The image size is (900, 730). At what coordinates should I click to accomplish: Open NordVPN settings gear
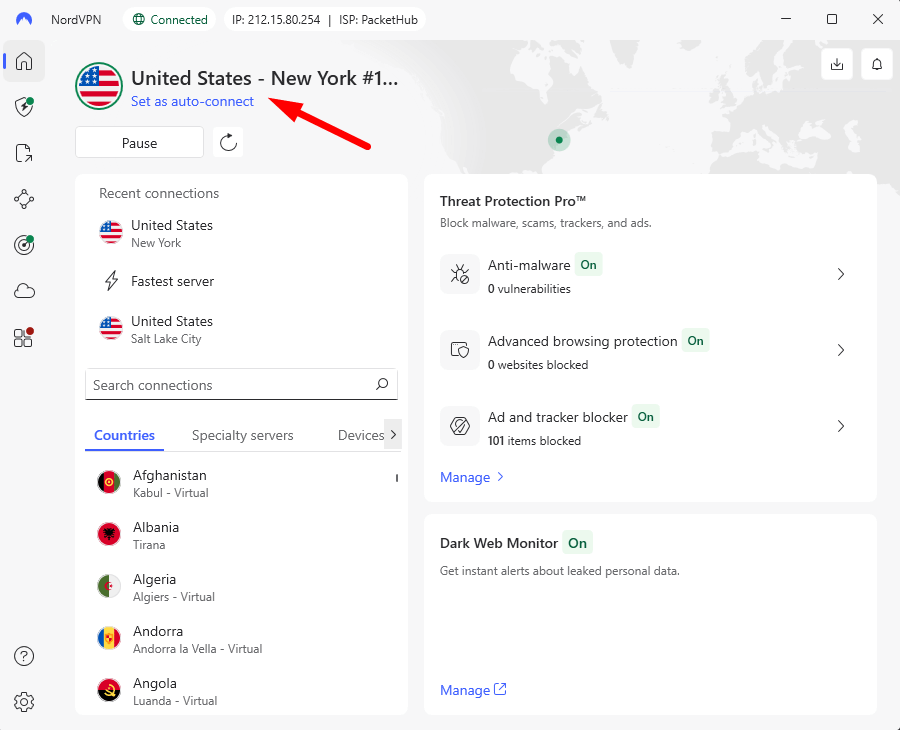(24, 702)
